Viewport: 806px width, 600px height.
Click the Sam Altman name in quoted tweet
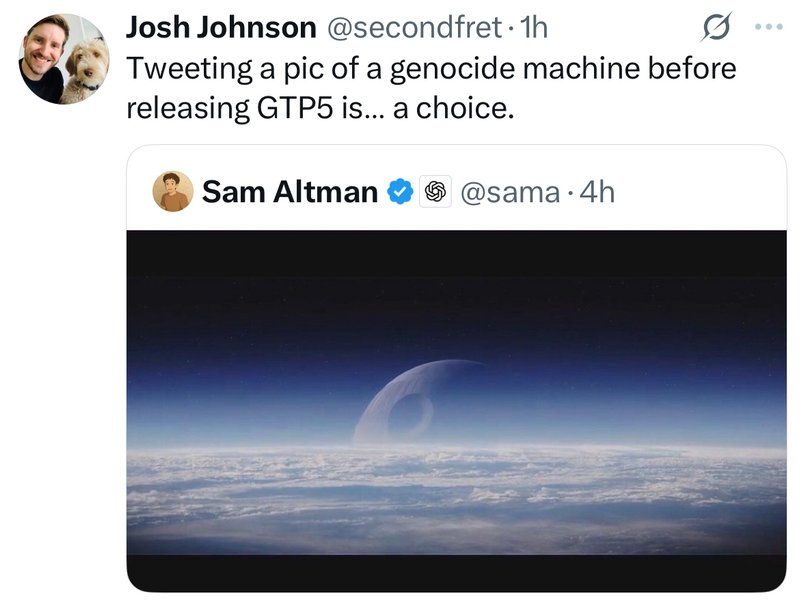click(x=289, y=191)
